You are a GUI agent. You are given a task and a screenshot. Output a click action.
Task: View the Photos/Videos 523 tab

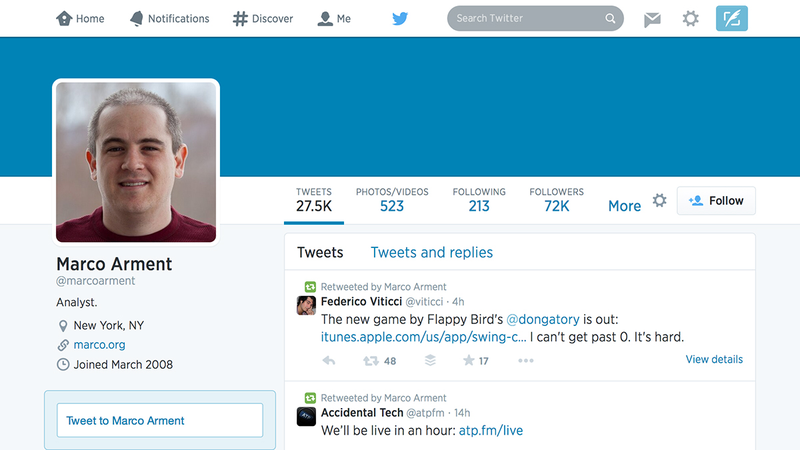click(392, 200)
